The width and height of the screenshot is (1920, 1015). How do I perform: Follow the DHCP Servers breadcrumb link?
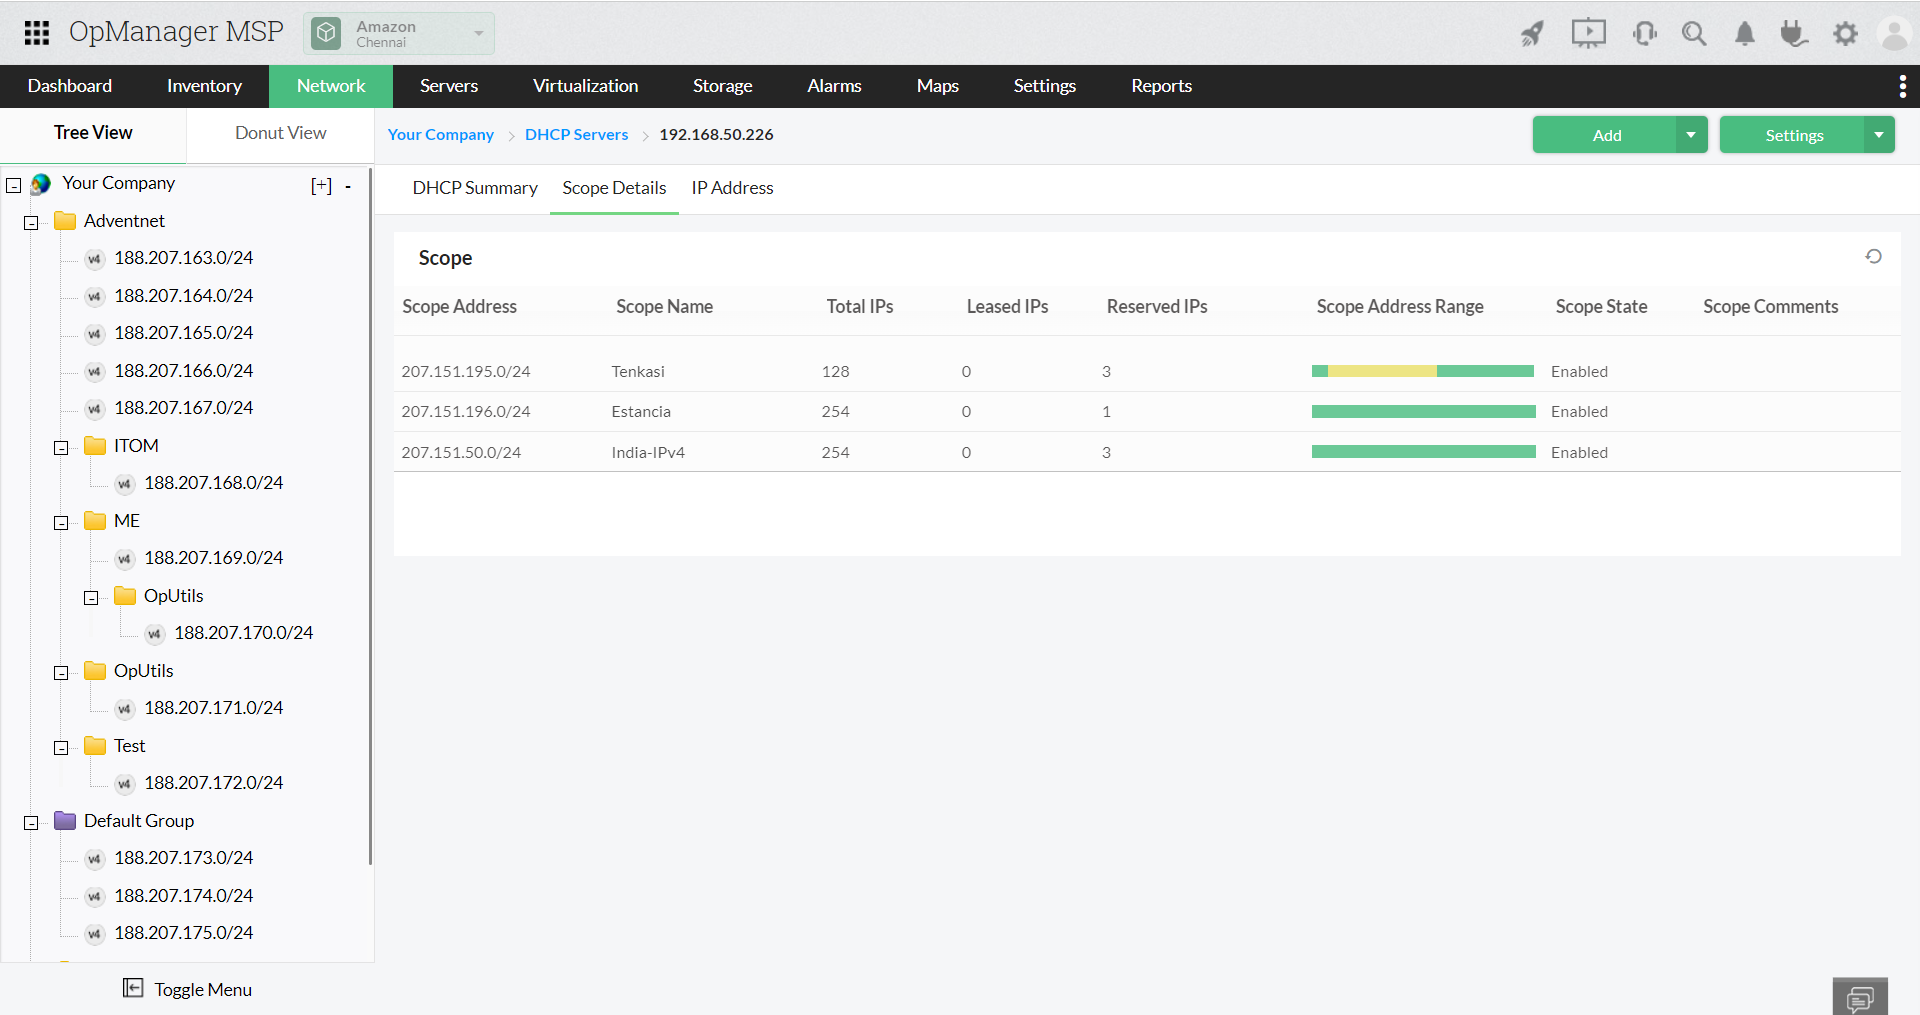[576, 134]
